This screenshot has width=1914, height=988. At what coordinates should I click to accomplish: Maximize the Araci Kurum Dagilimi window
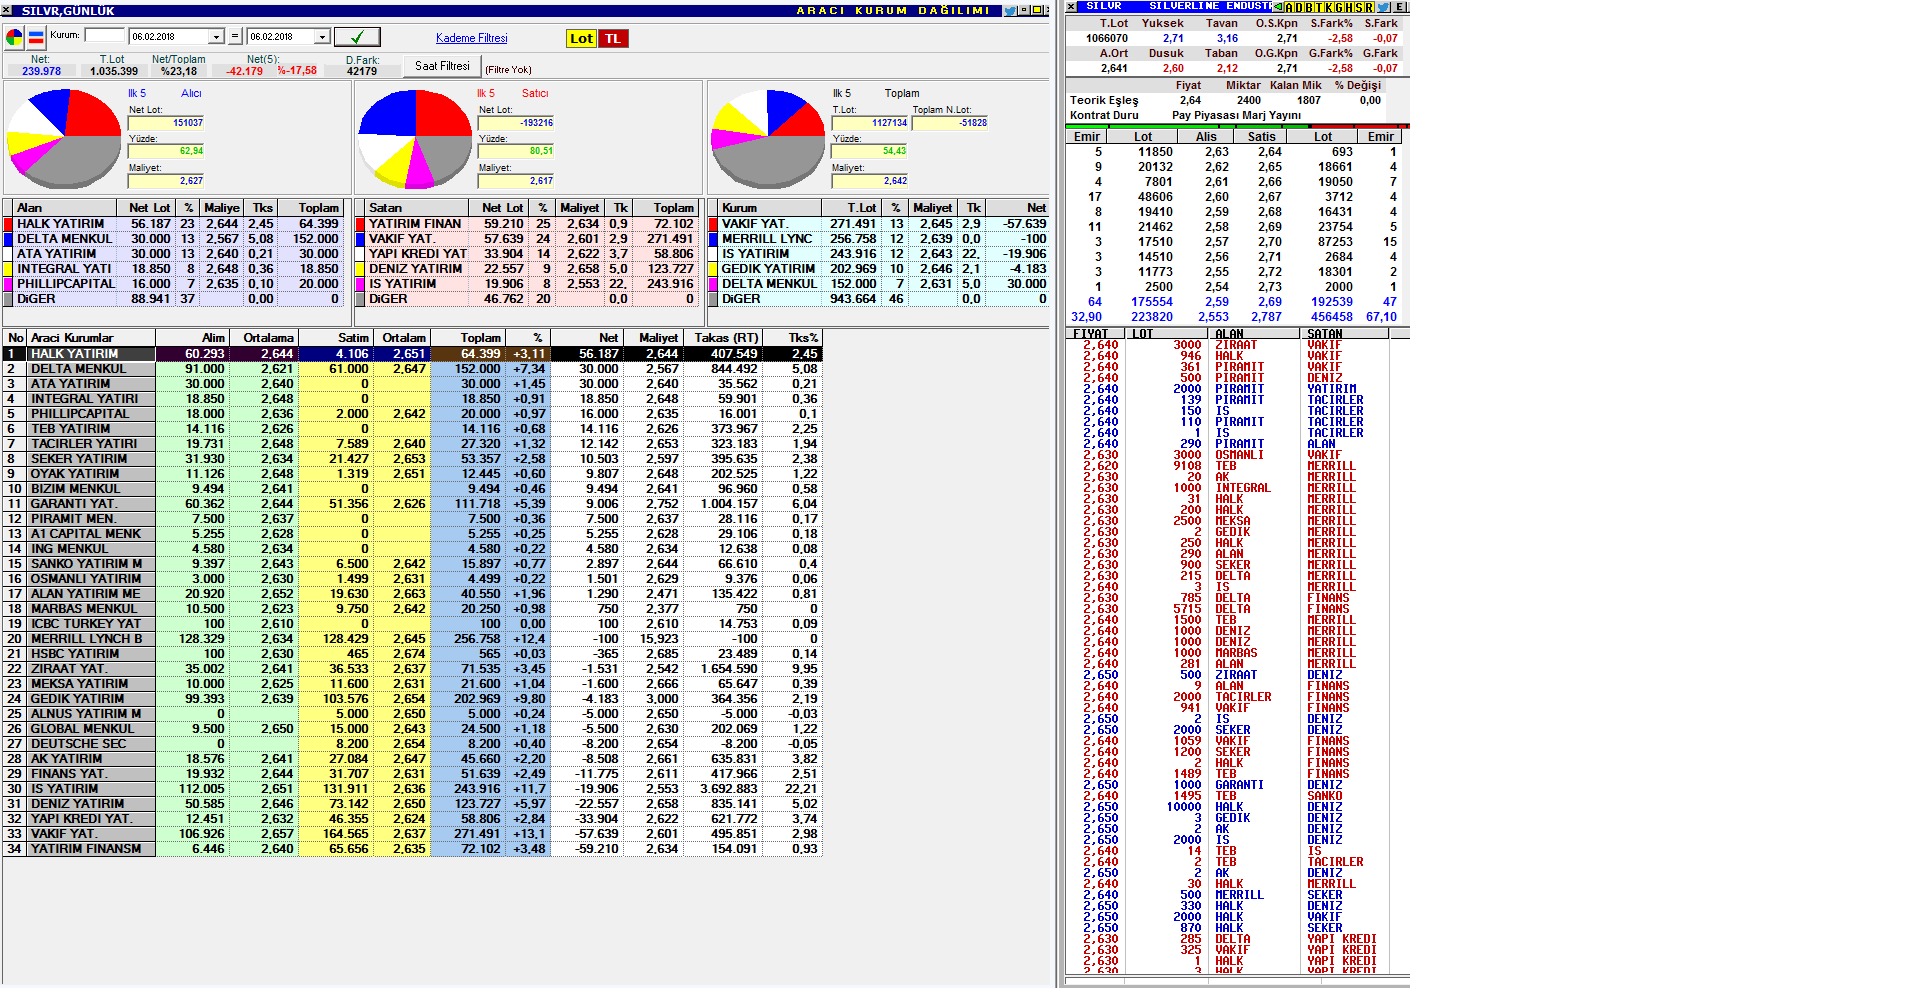[x=1037, y=10]
